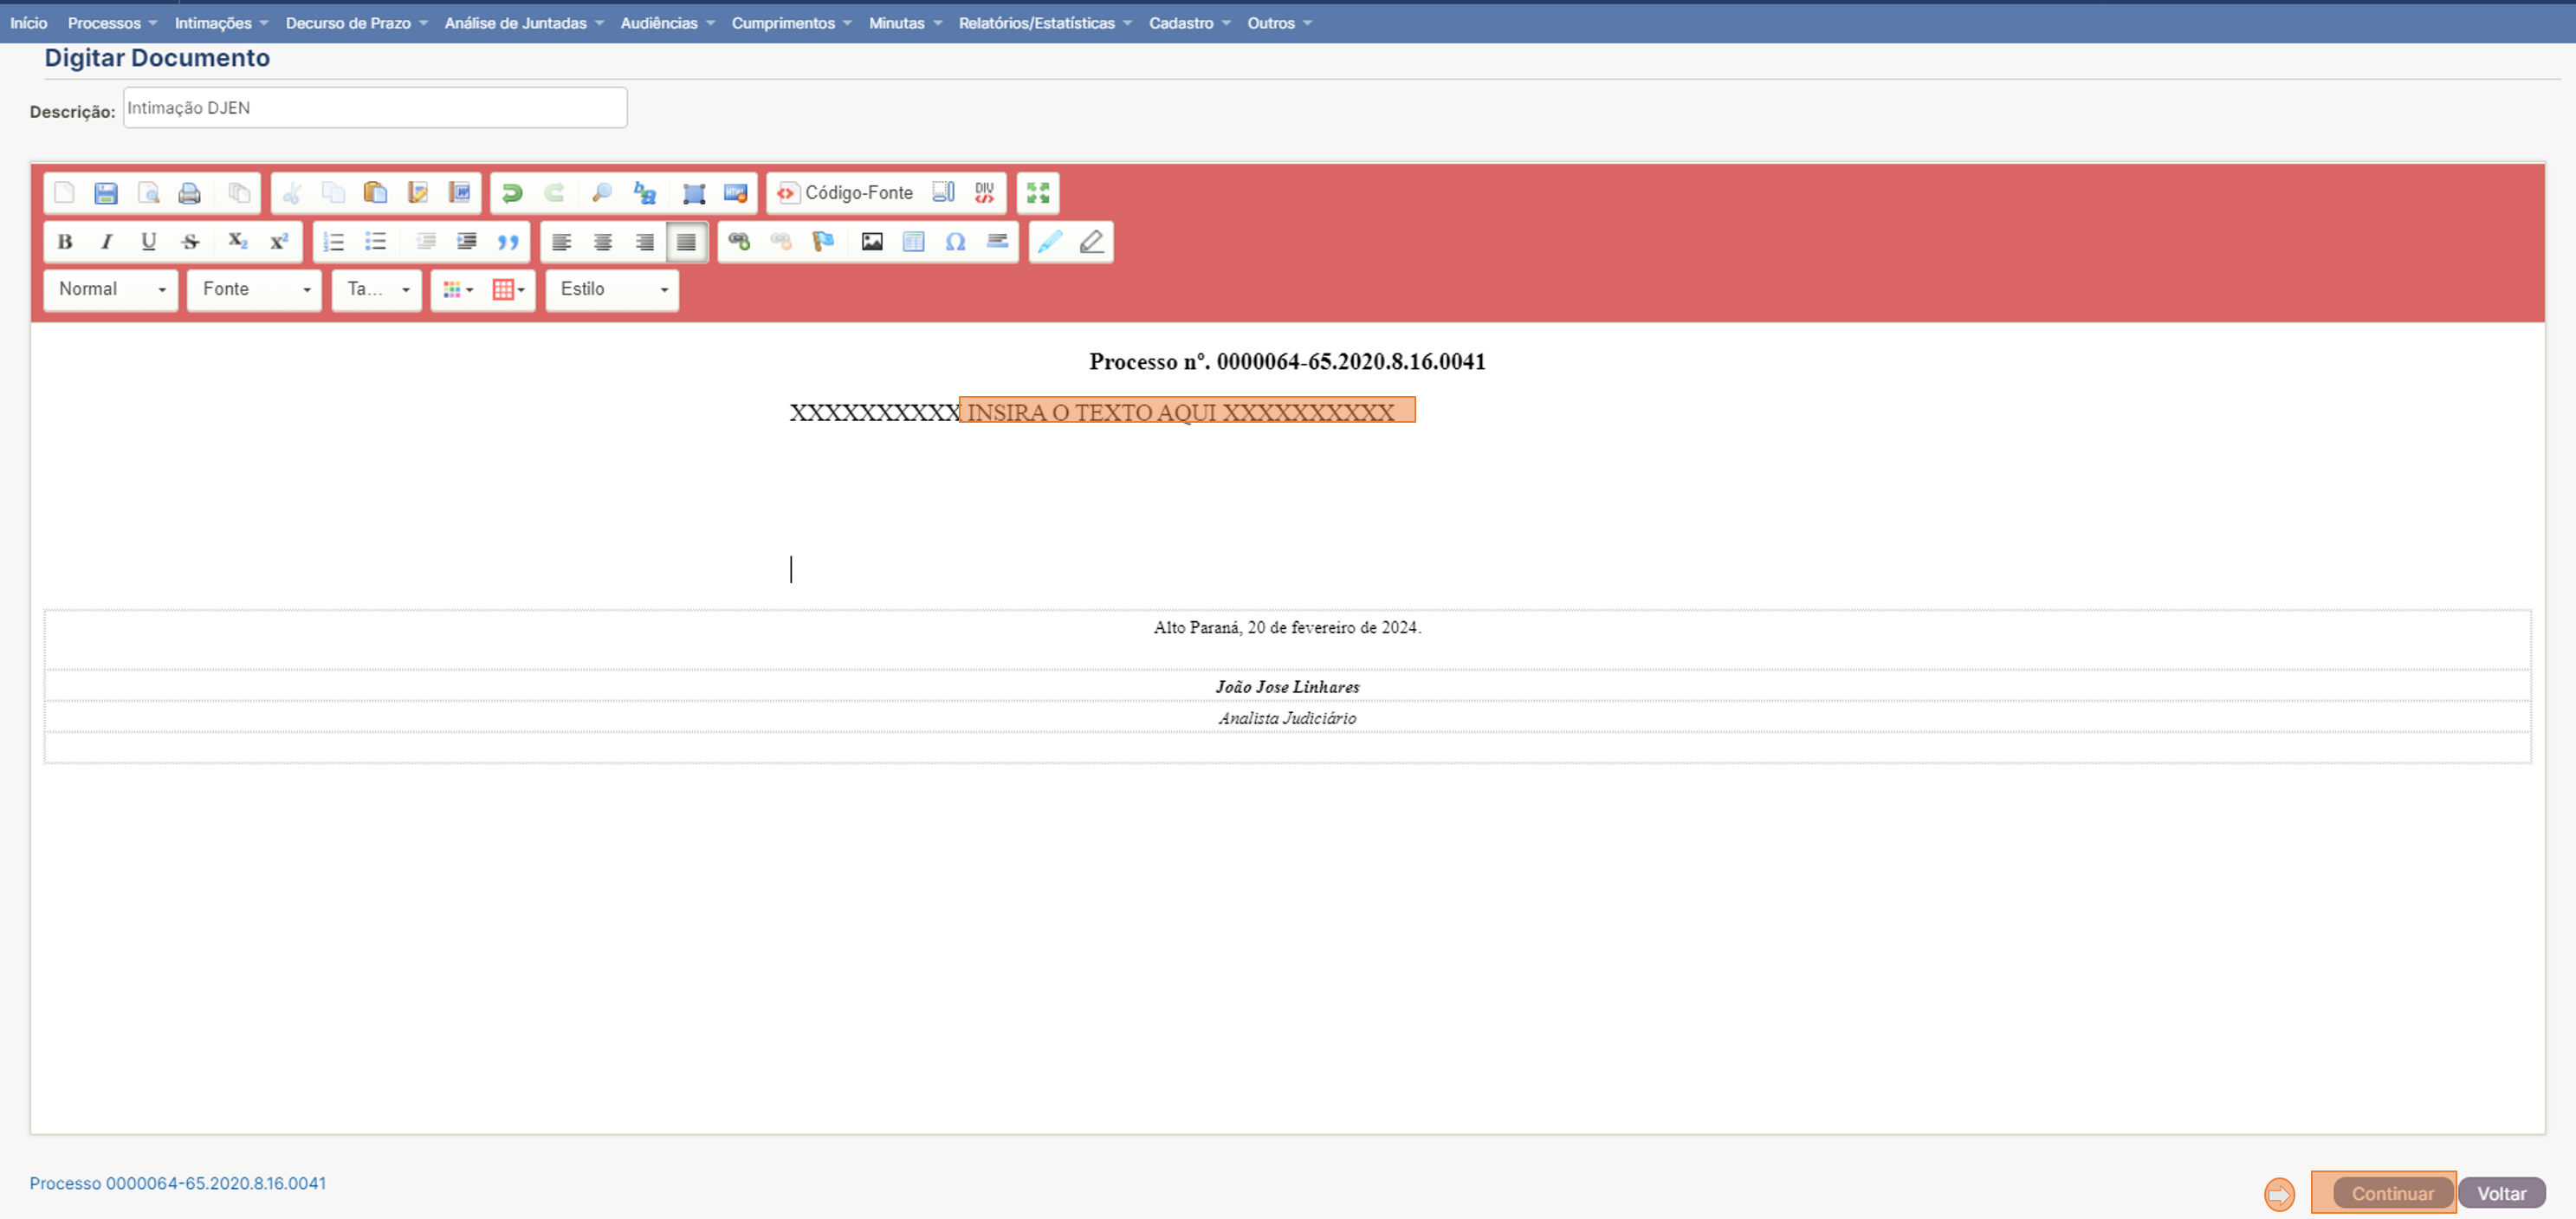Open the text color picker
Image resolution: width=2576 pixels, height=1219 pixels.
click(x=458, y=290)
